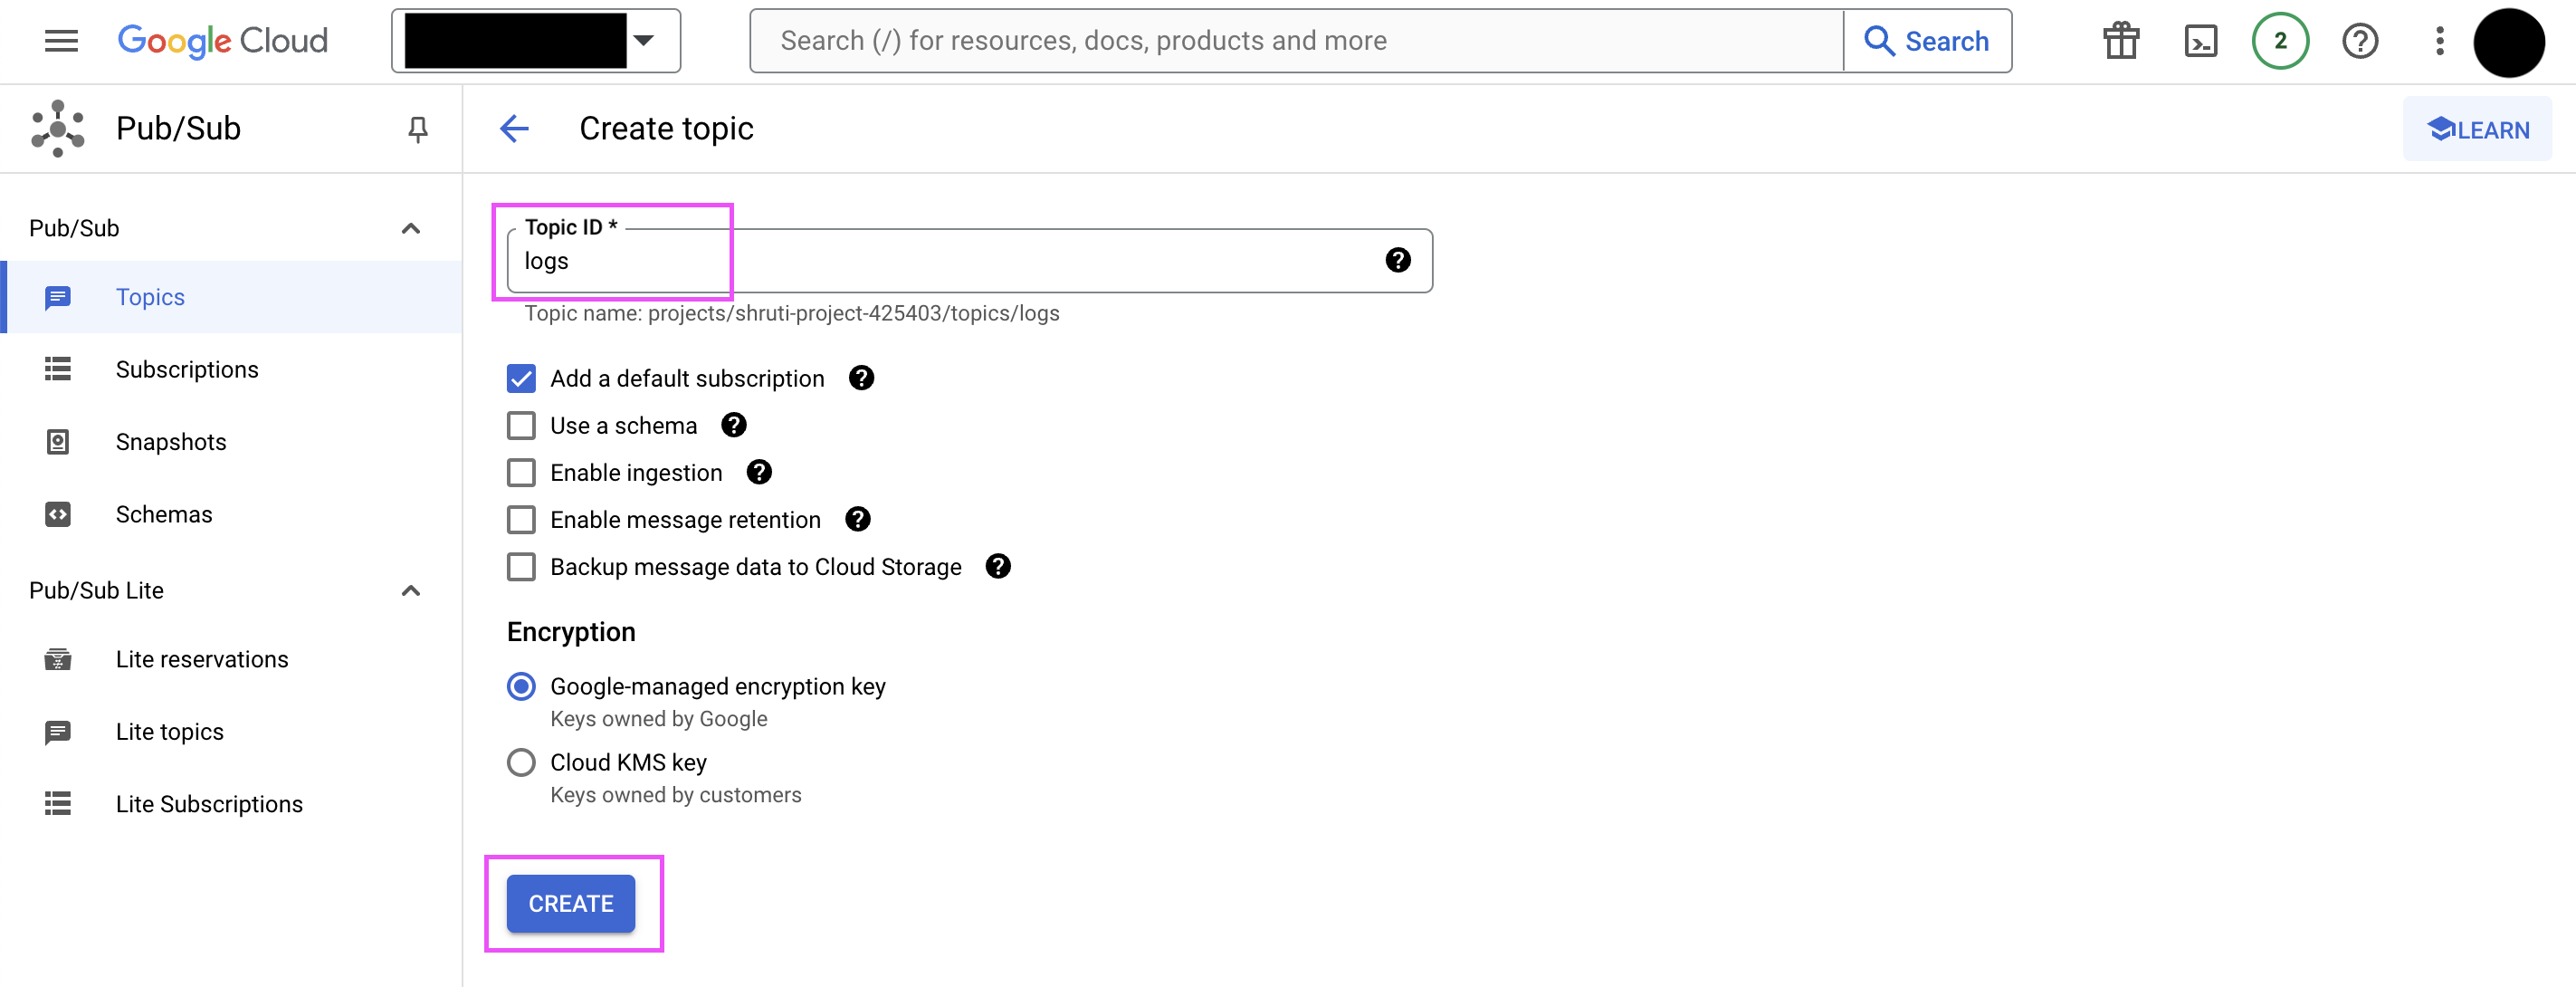This screenshot has height=987, width=2576.
Task: Open the three-dot settings menu
Action: pos(2440,41)
